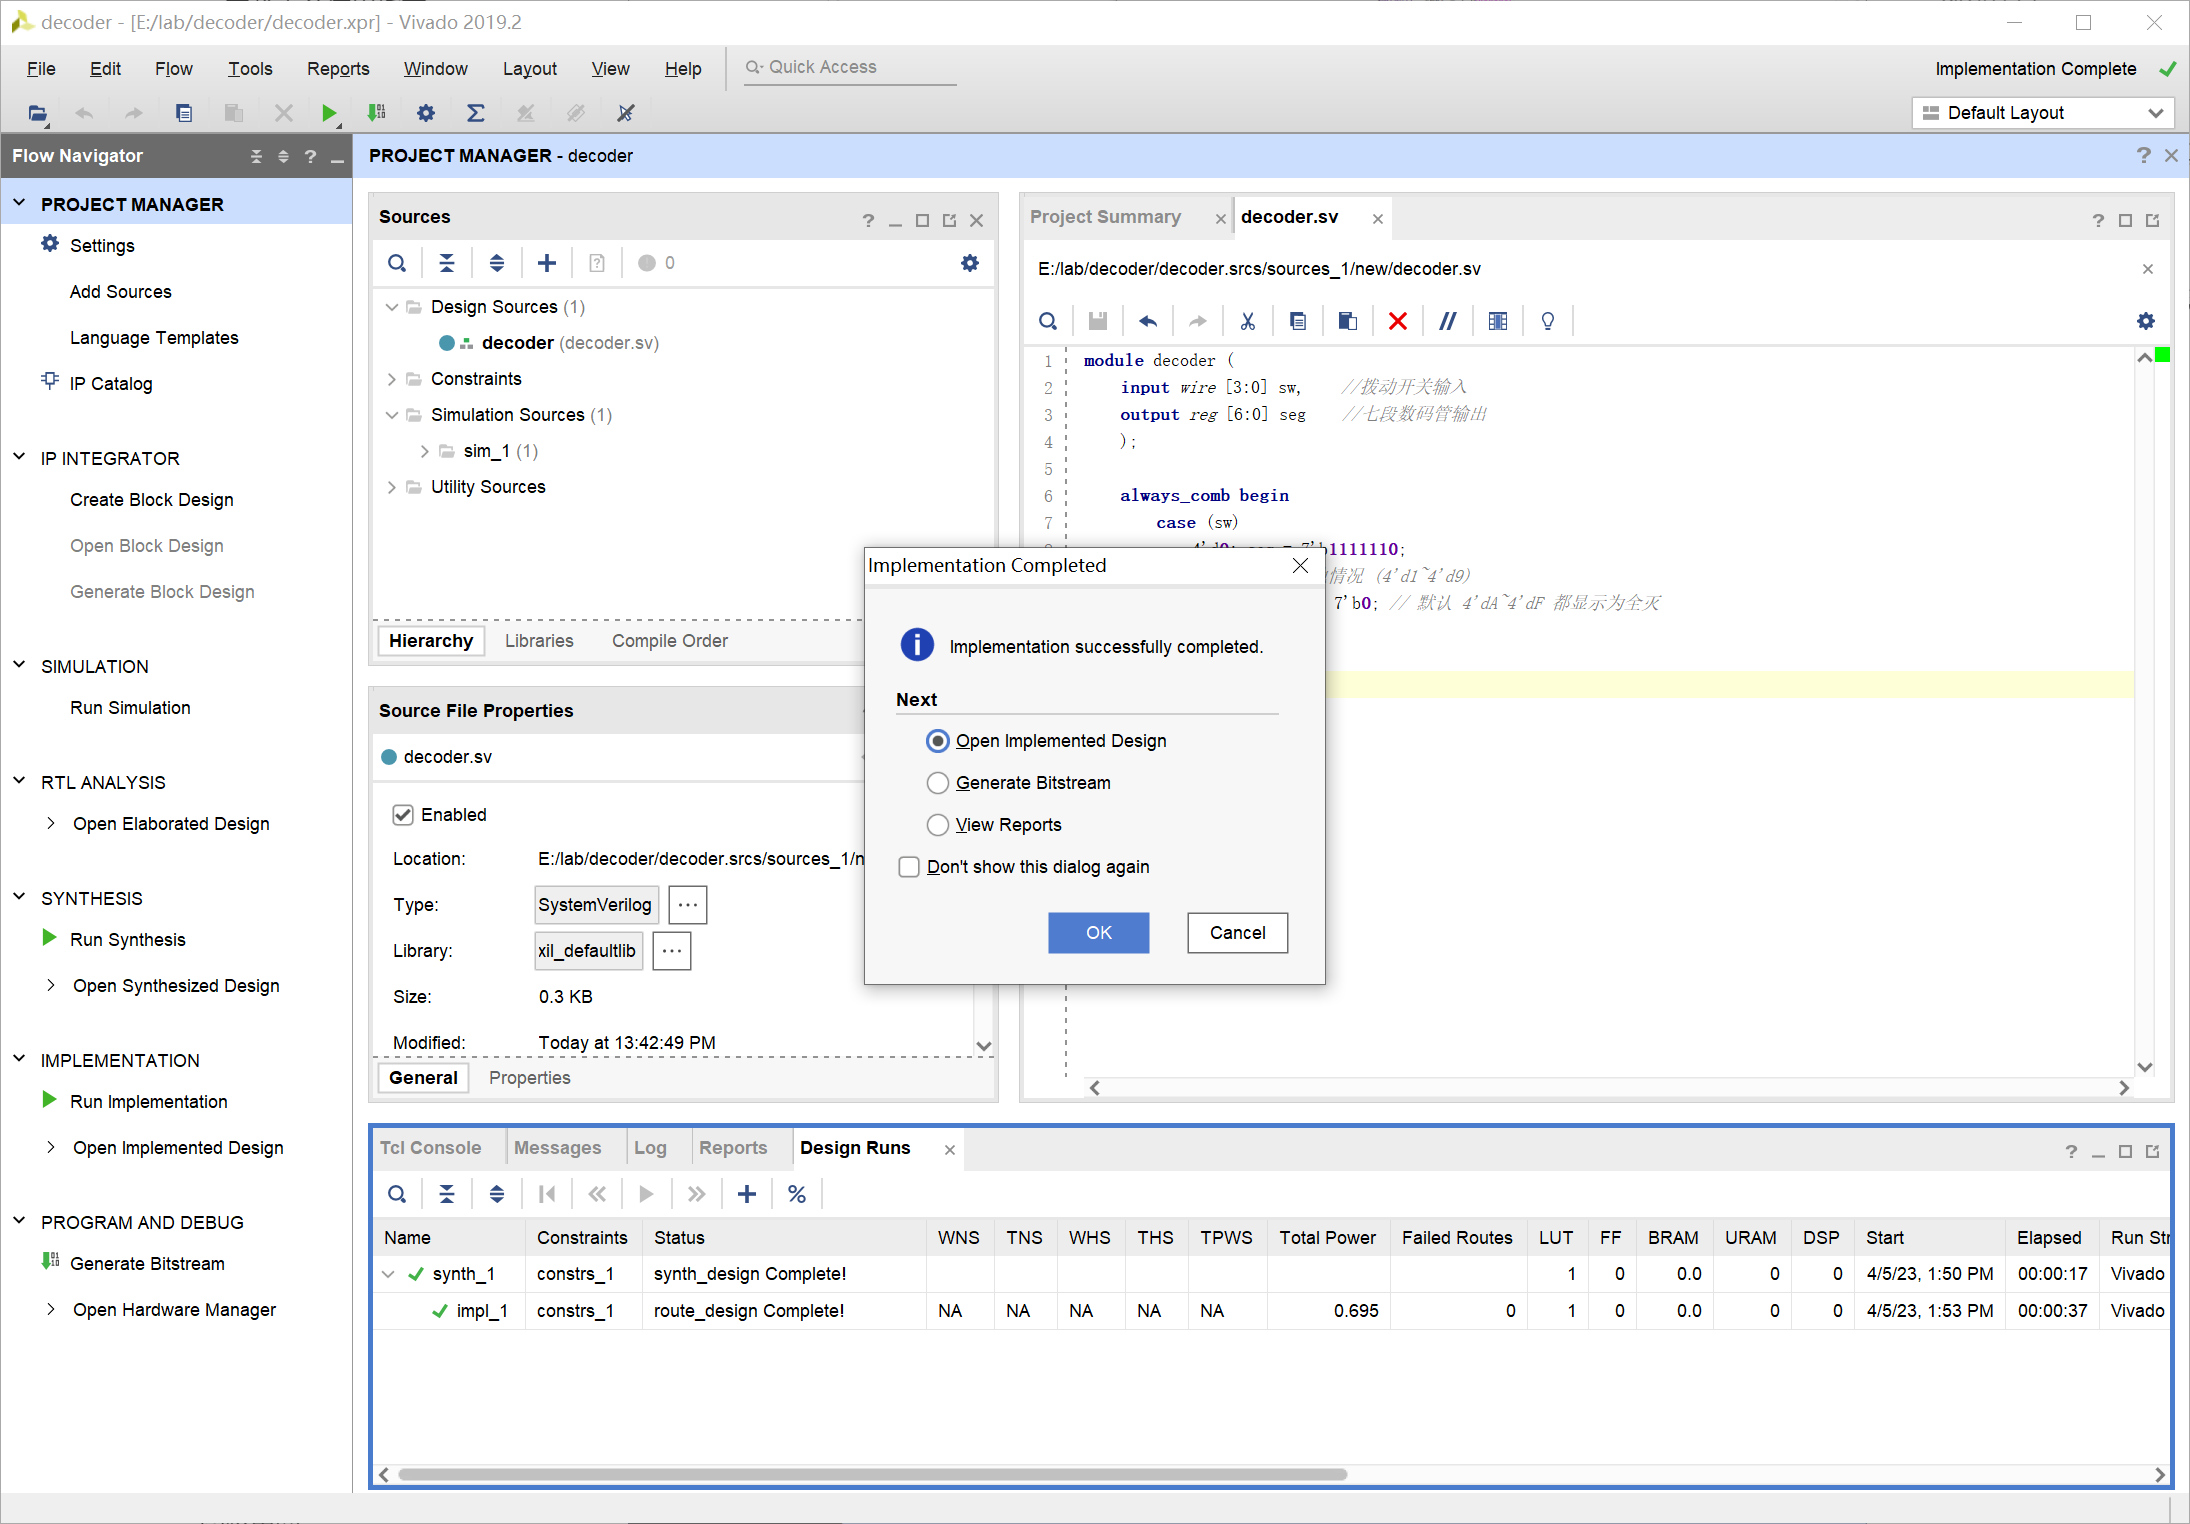
Task: Open the Default Layout dropdown
Action: (2042, 113)
